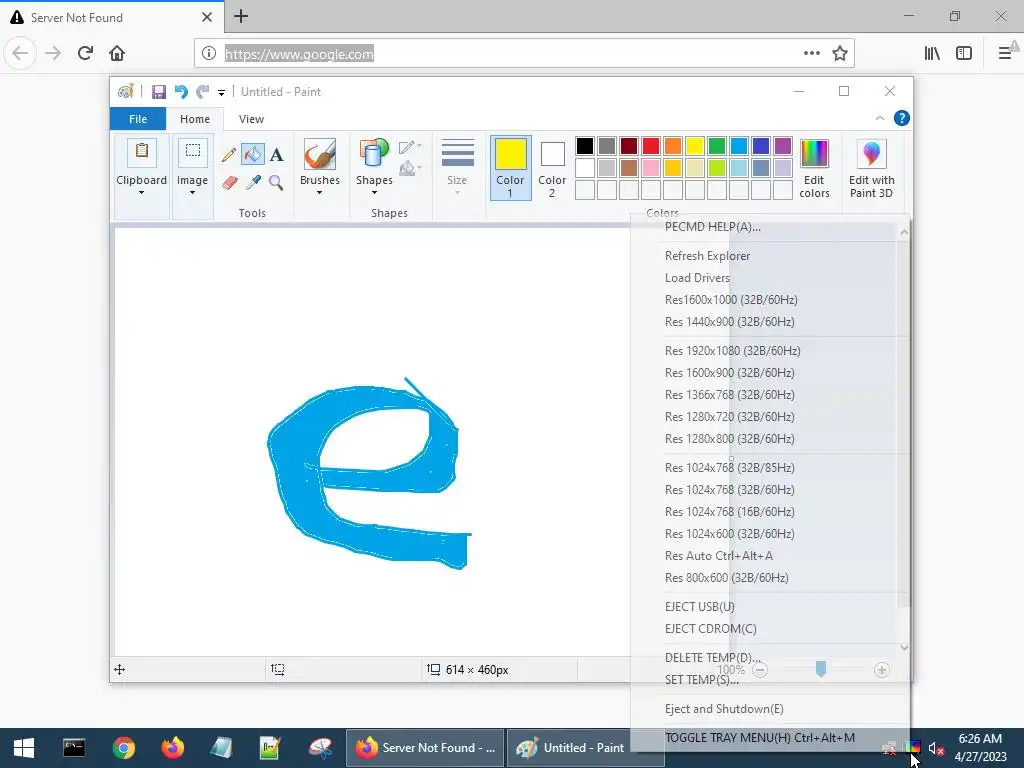Image resolution: width=1024 pixels, height=768 pixels.
Task: Select the Fill with color bucket tool
Action: point(253,155)
